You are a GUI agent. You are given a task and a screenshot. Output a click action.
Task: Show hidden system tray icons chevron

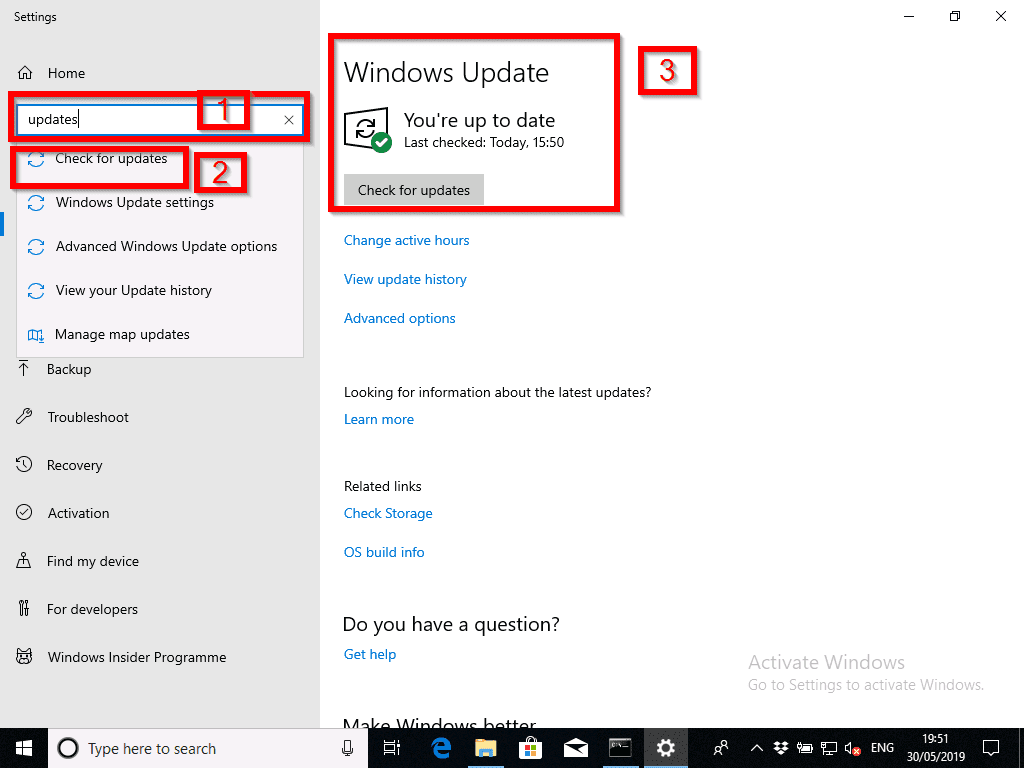pos(756,748)
